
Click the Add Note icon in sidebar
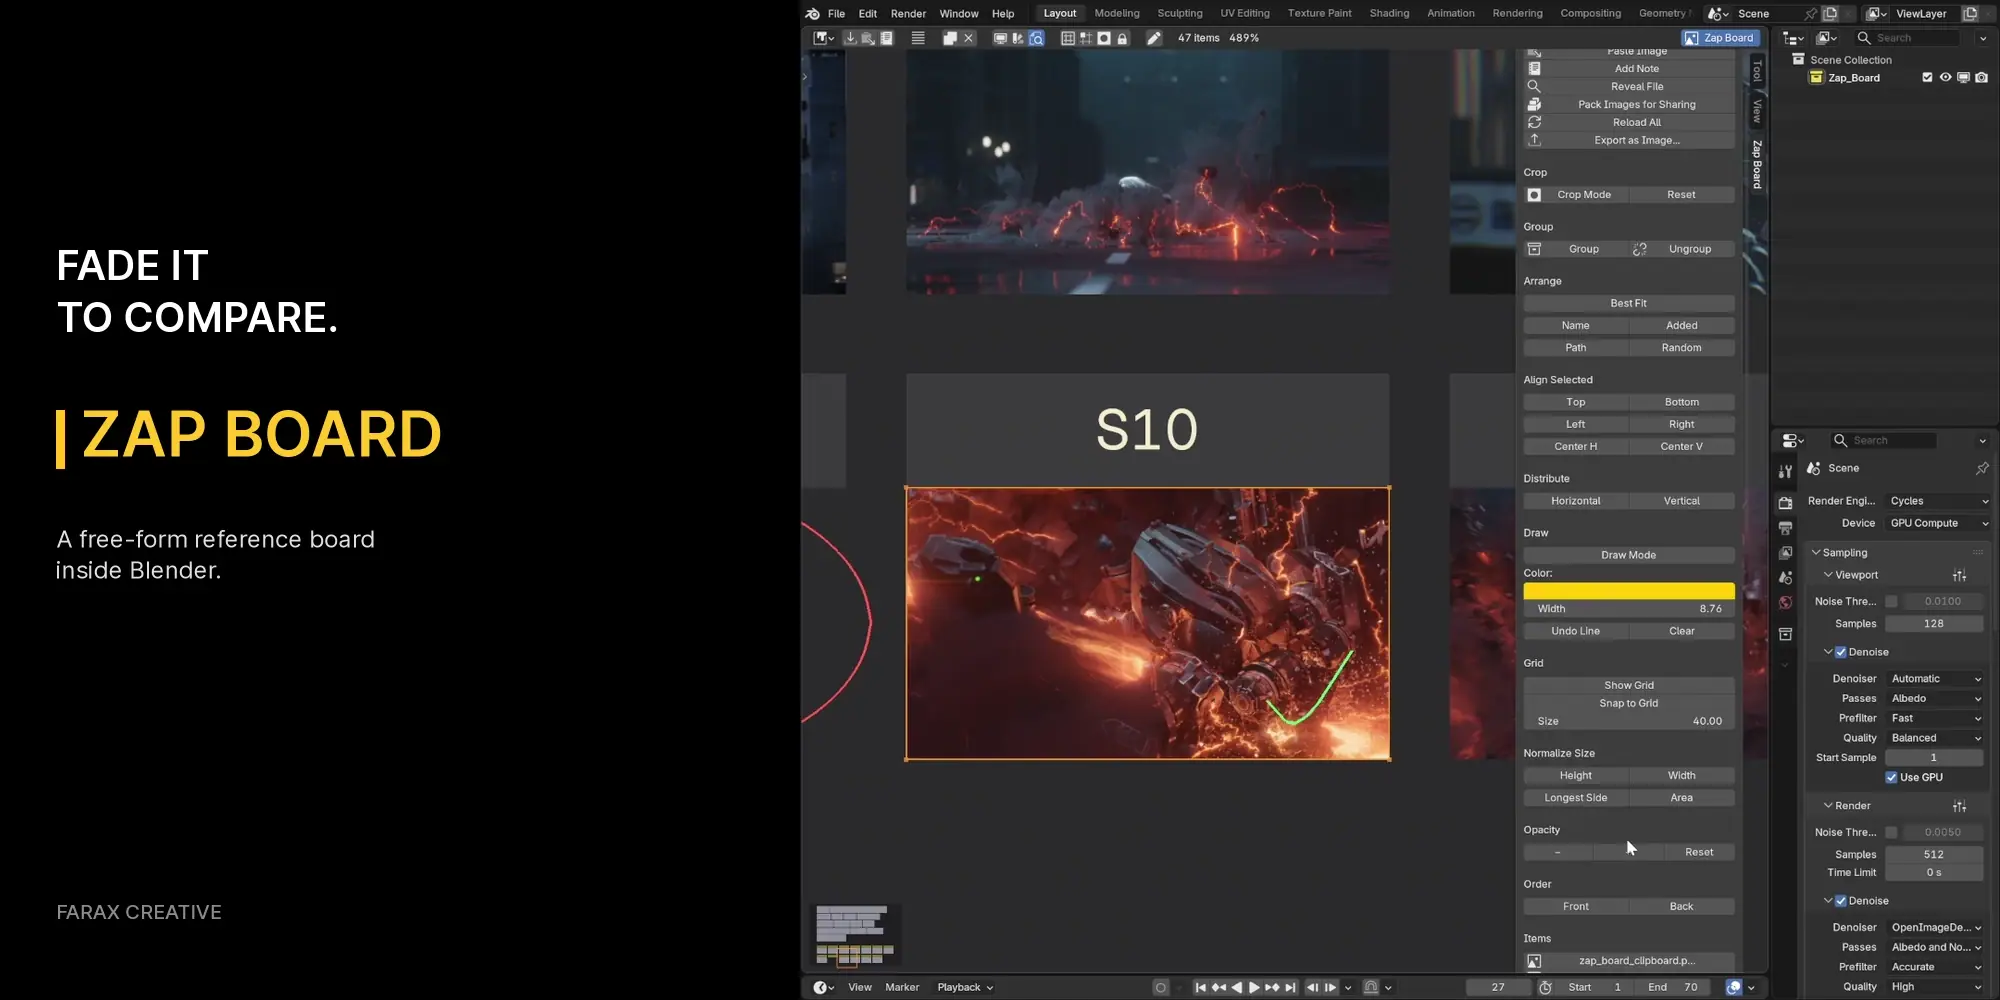coord(1534,69)
